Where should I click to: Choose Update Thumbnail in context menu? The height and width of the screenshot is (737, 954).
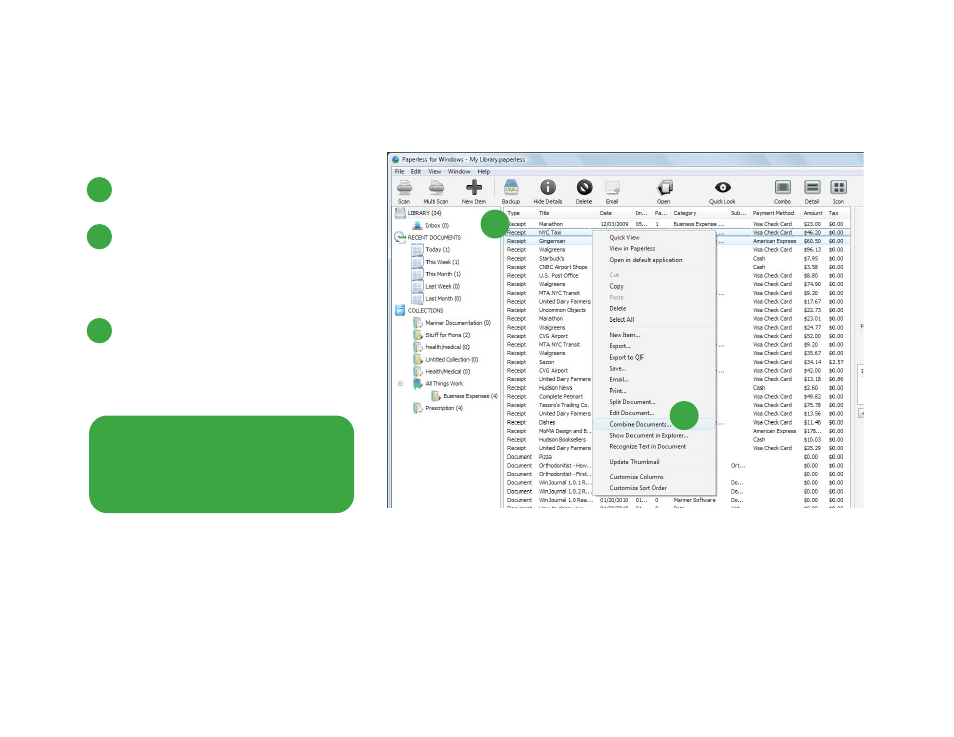pos(654,462)
